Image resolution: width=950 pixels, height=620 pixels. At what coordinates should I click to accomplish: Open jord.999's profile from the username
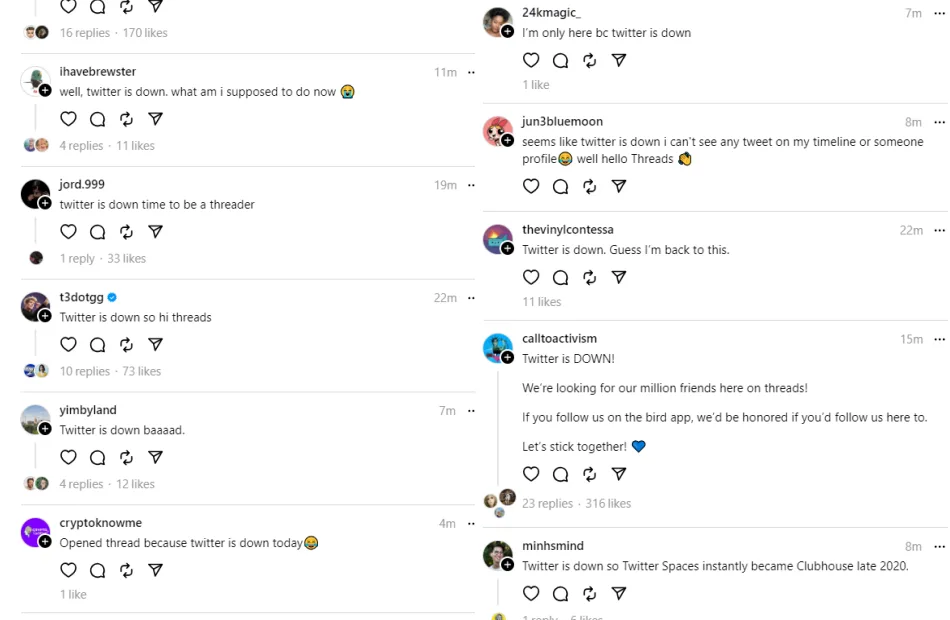pyautogui.click(x=82, y=185)
